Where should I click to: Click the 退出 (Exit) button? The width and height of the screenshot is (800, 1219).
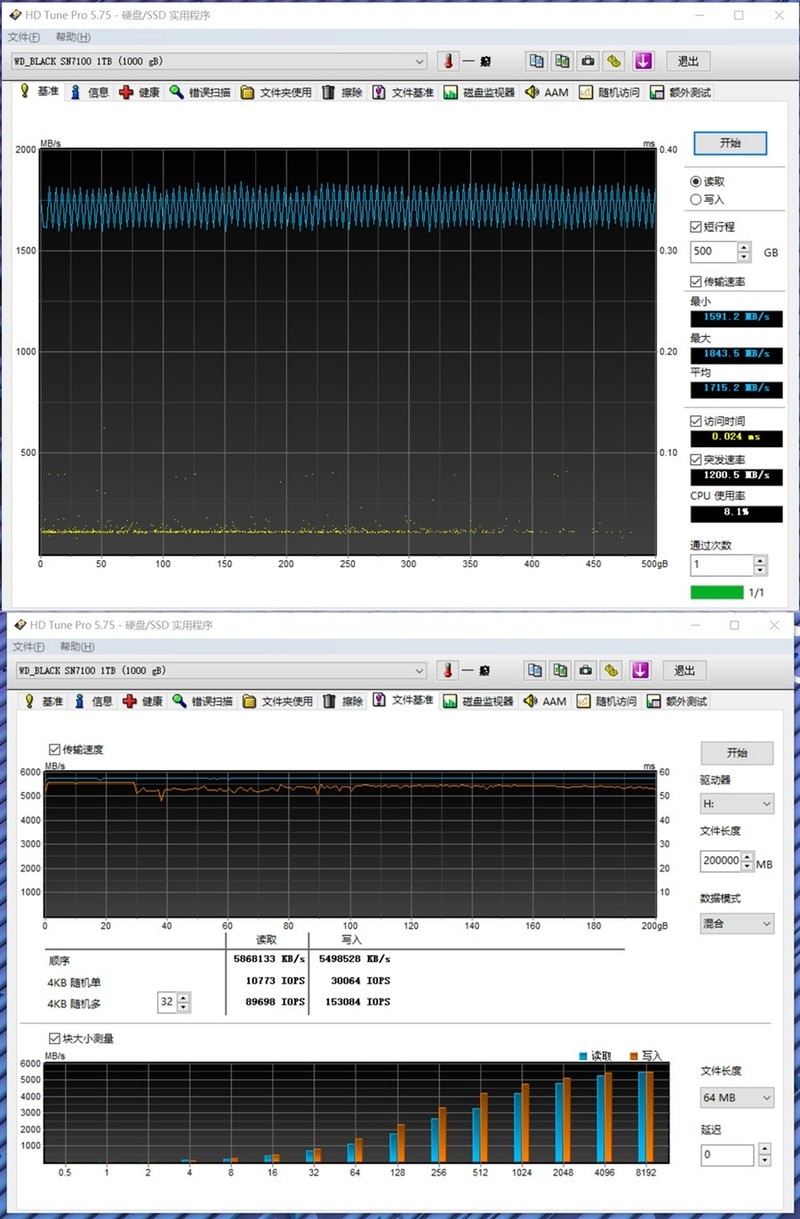click(686, 61)
